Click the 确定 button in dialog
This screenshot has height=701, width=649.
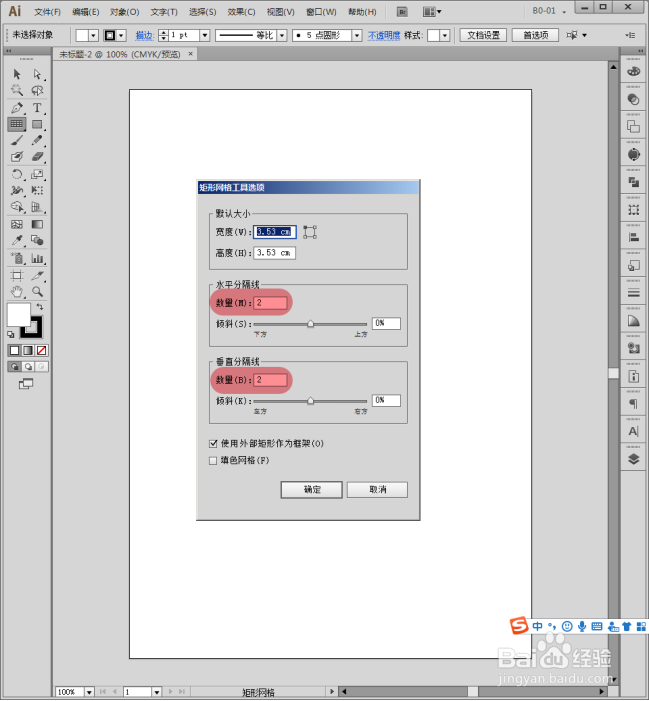tap(312, 490)
